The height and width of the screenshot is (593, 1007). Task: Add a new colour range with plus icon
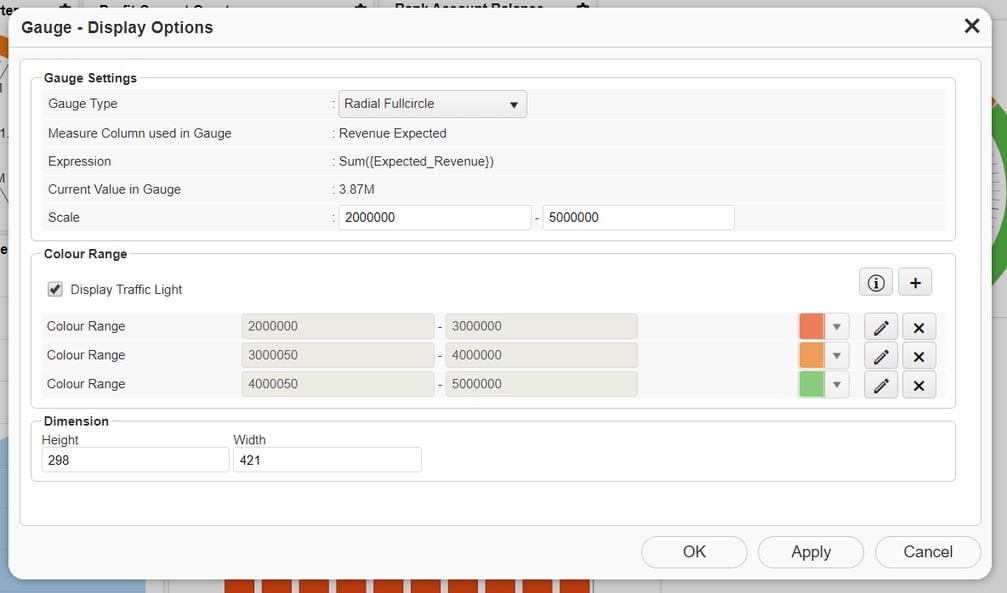[914, 283]
